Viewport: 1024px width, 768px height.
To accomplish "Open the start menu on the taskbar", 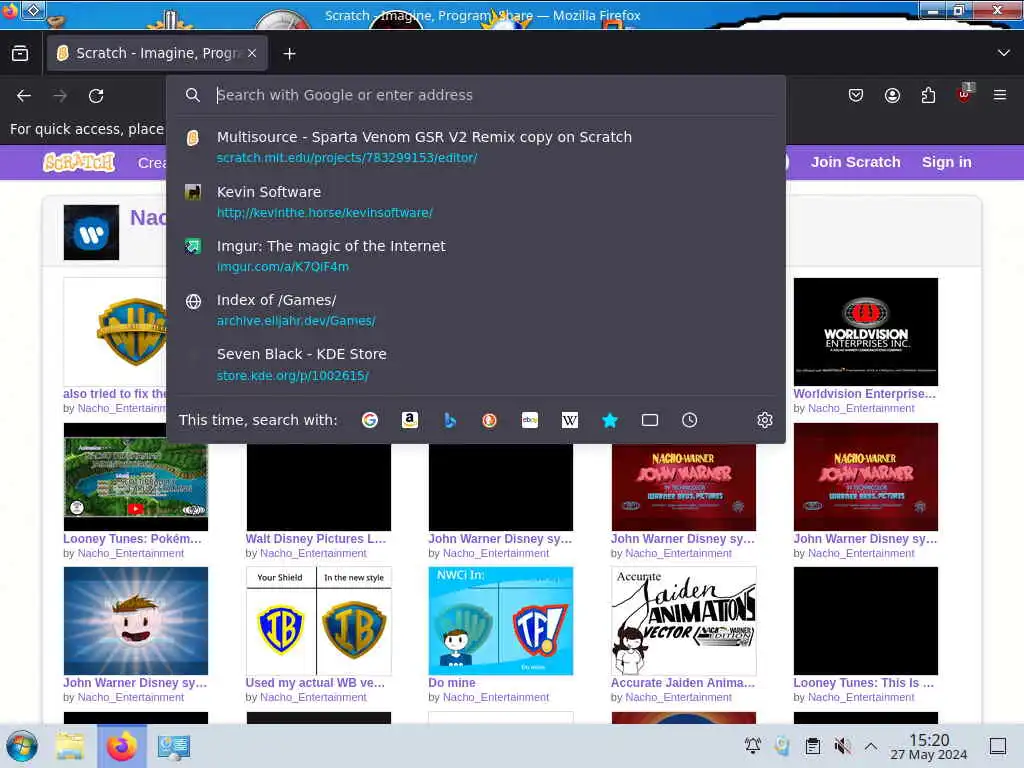I will coord(22,746).
